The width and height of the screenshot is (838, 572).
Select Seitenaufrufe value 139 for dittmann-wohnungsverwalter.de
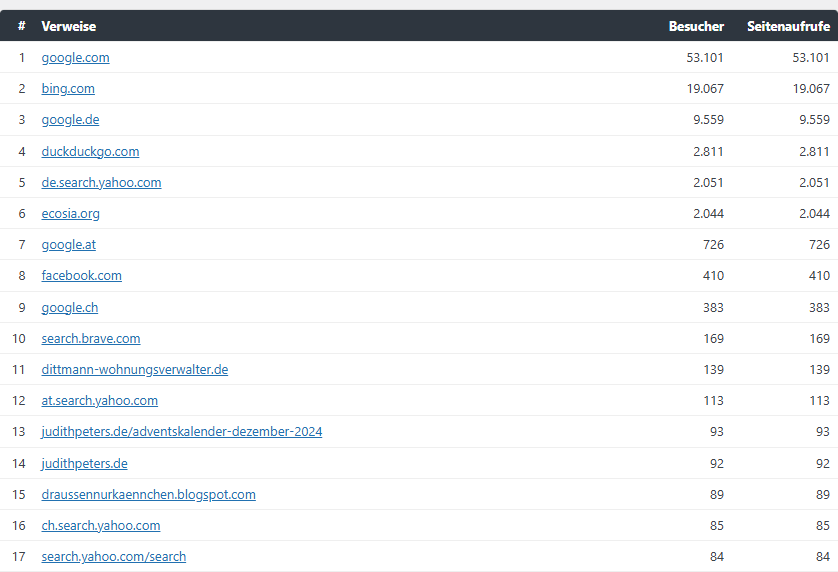[x=819, y=370]
